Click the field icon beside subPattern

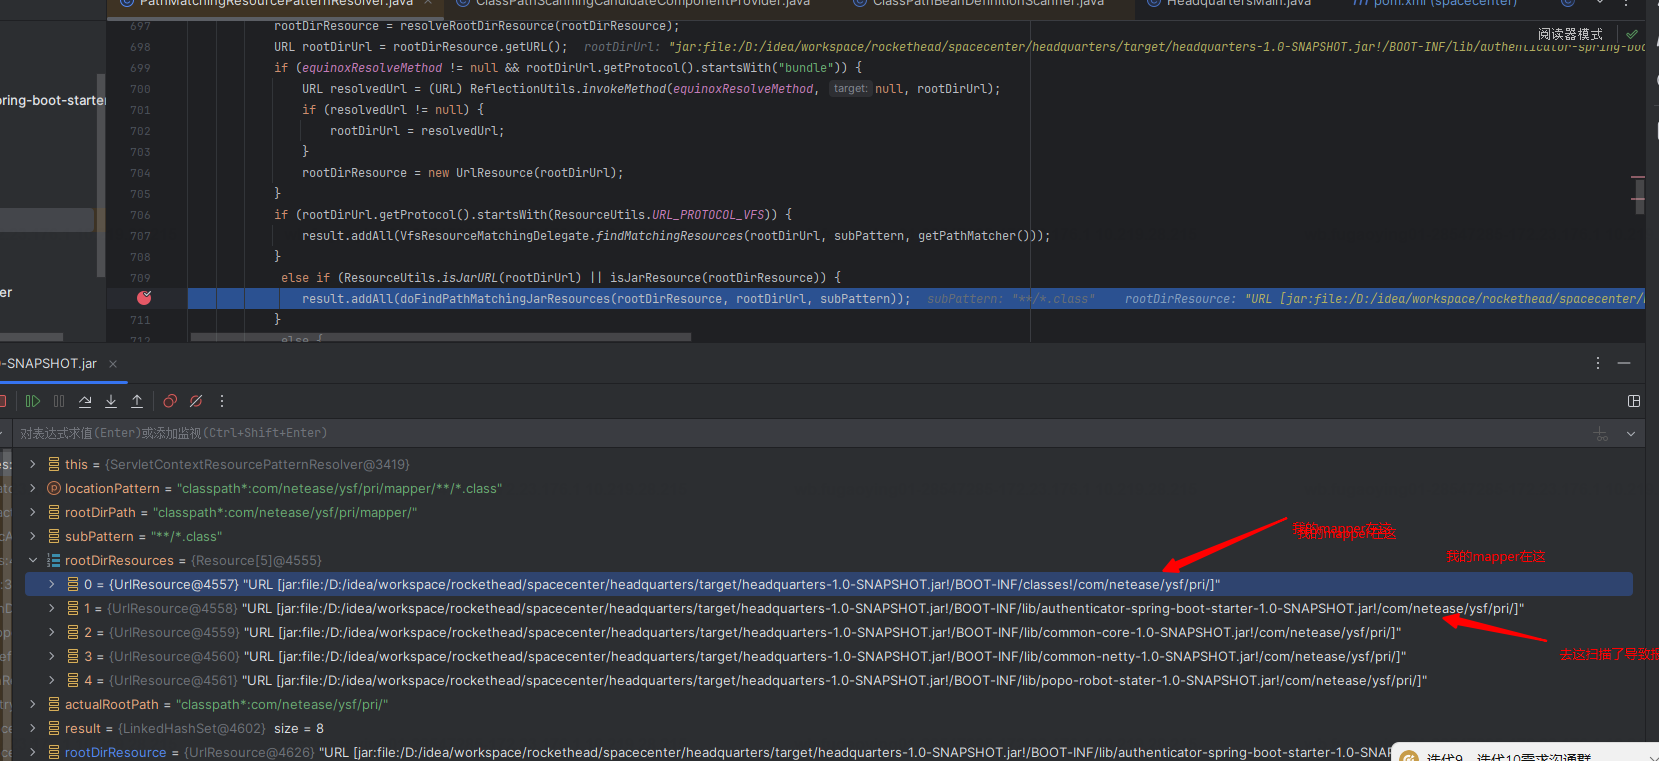pos(54,536)
